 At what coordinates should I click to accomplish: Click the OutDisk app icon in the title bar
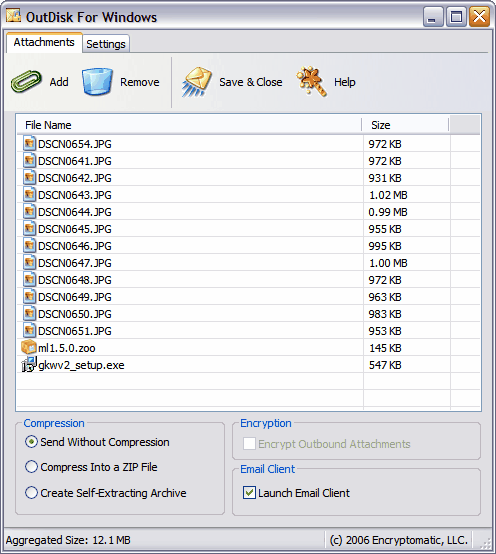[x=13, y=16]
